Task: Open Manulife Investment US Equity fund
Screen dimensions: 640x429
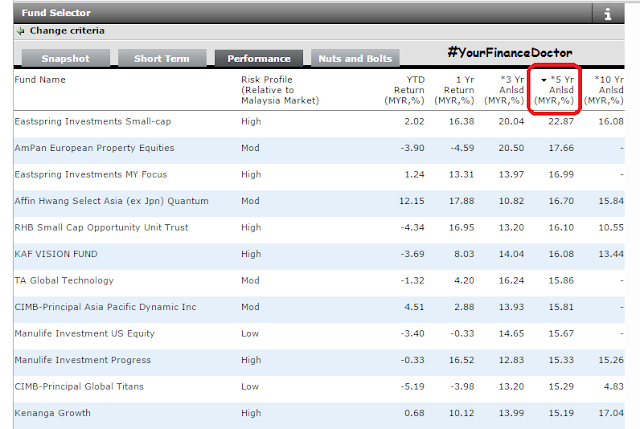Action: 84,333
